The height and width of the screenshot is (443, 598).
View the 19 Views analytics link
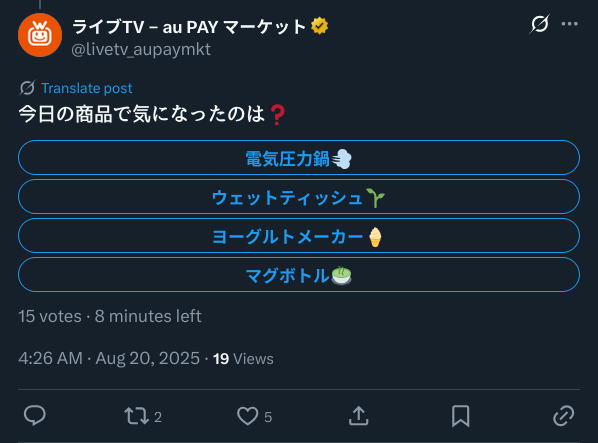(243, 359)
